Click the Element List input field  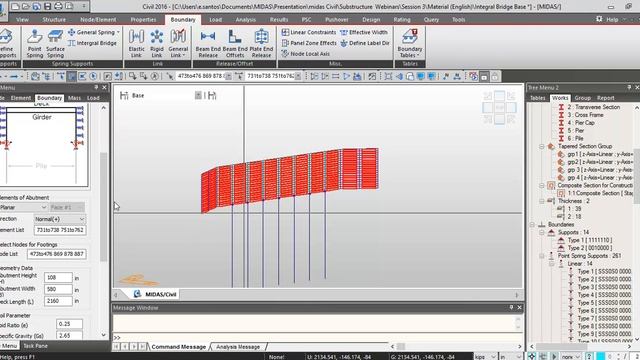click(60, 230)
